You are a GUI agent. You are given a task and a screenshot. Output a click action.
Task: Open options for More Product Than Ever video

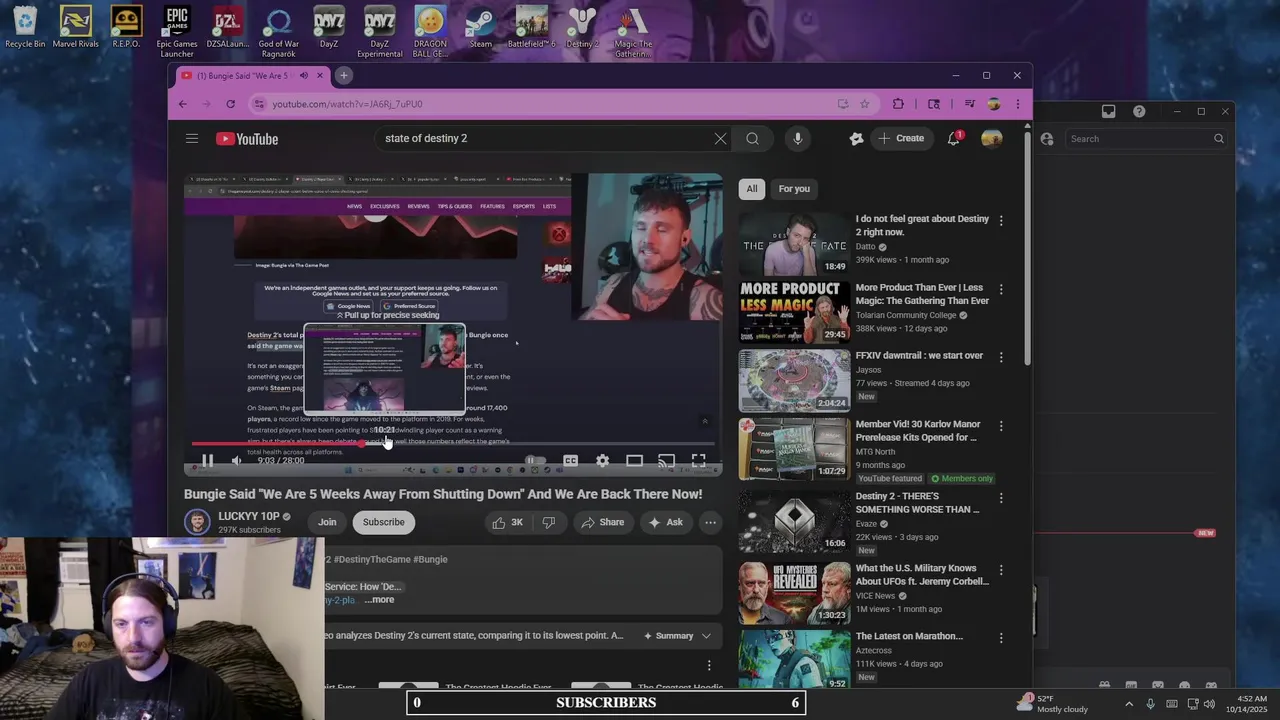click(x=1001, y=289)
